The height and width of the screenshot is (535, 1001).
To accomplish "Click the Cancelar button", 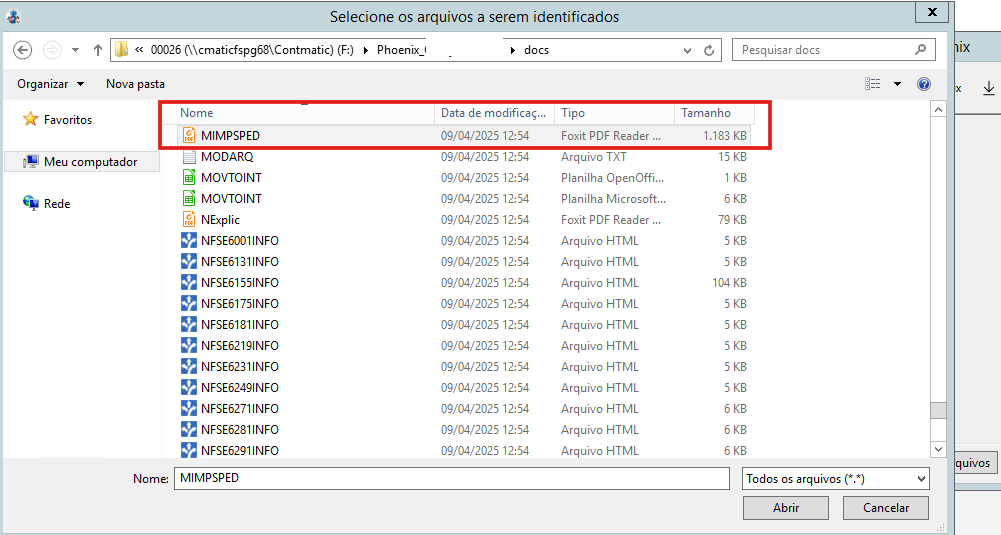I will coord(886,508).
